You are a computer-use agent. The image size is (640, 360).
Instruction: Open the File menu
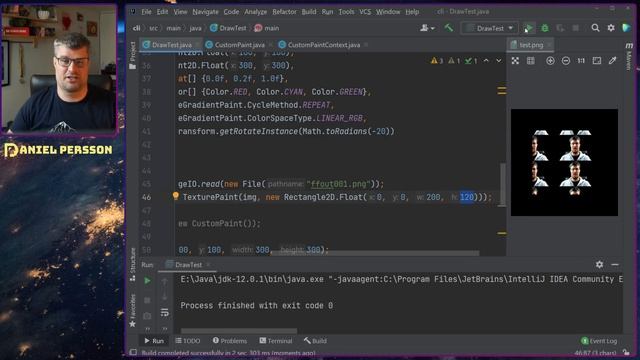[x=147, y=12]
